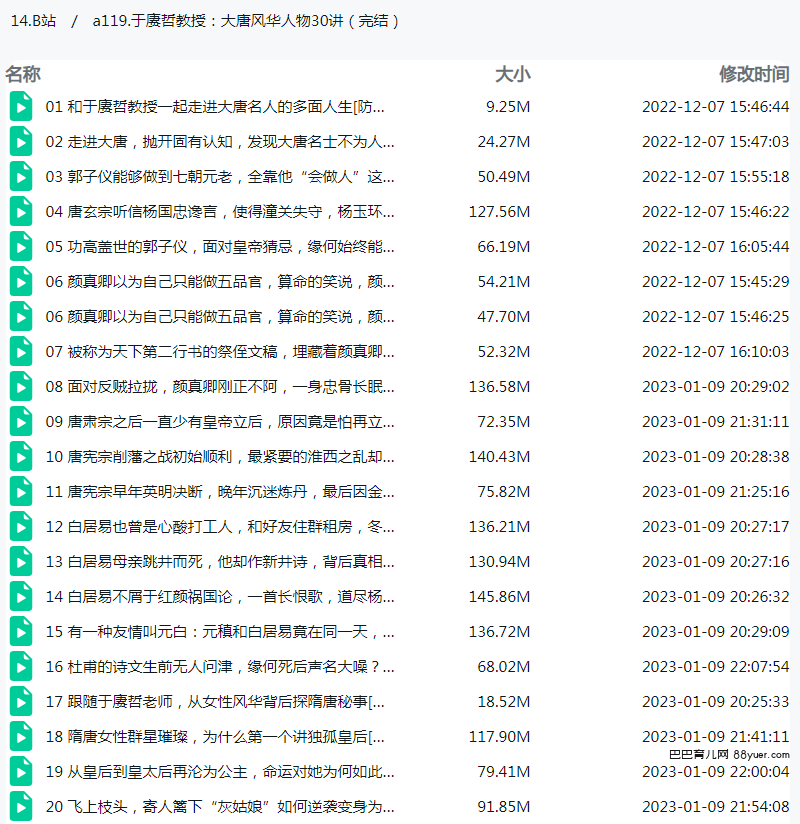The width and height of the screenshot is (800, 824).
Task: Click video icon for file 17 跟随于赓哲老师
Action: (x=21, y=702)
